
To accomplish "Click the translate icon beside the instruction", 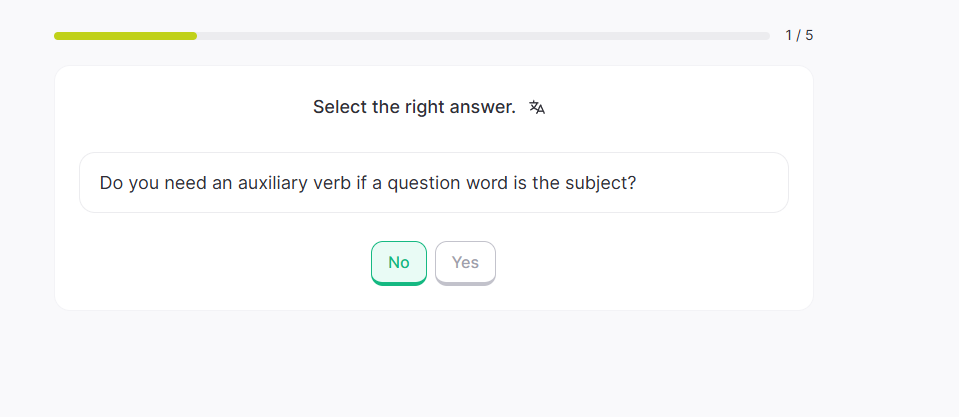I will tap(537, 107).
